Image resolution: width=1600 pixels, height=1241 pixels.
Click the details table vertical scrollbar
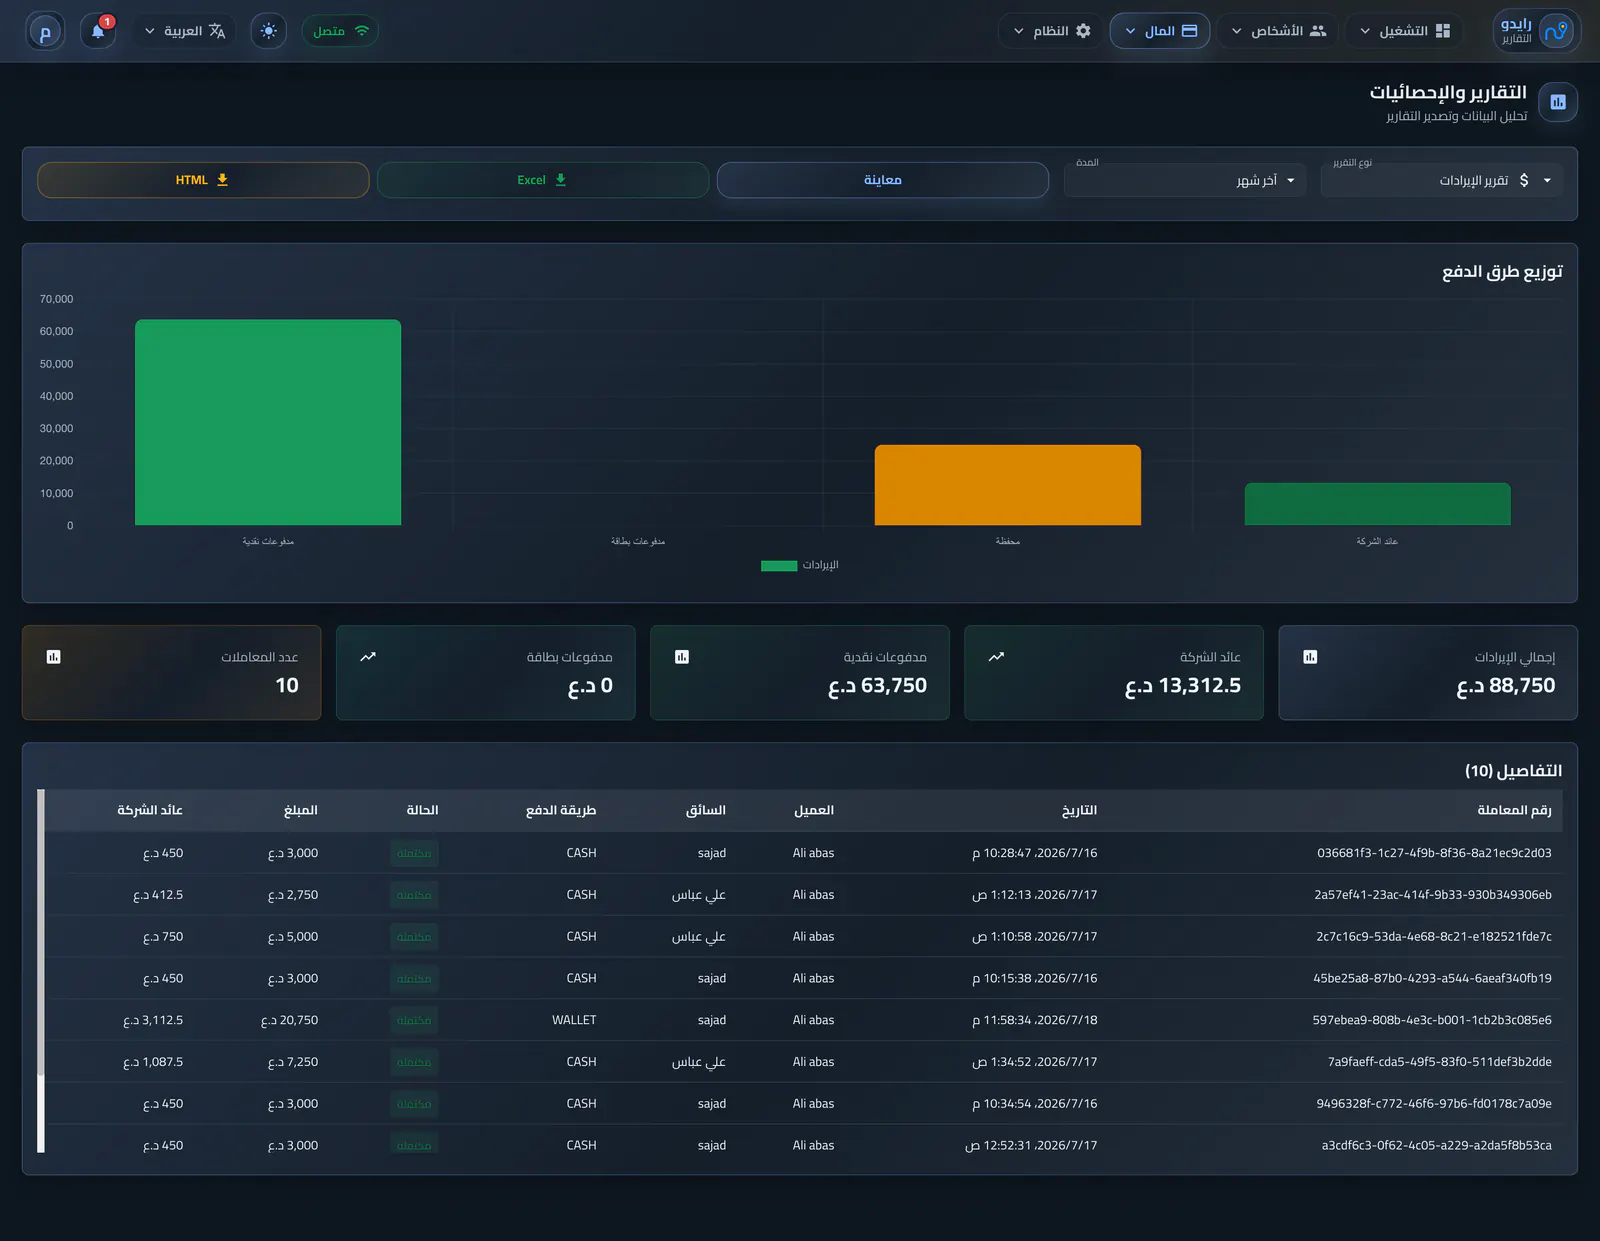pyautogui.click(x=41, y=971)
